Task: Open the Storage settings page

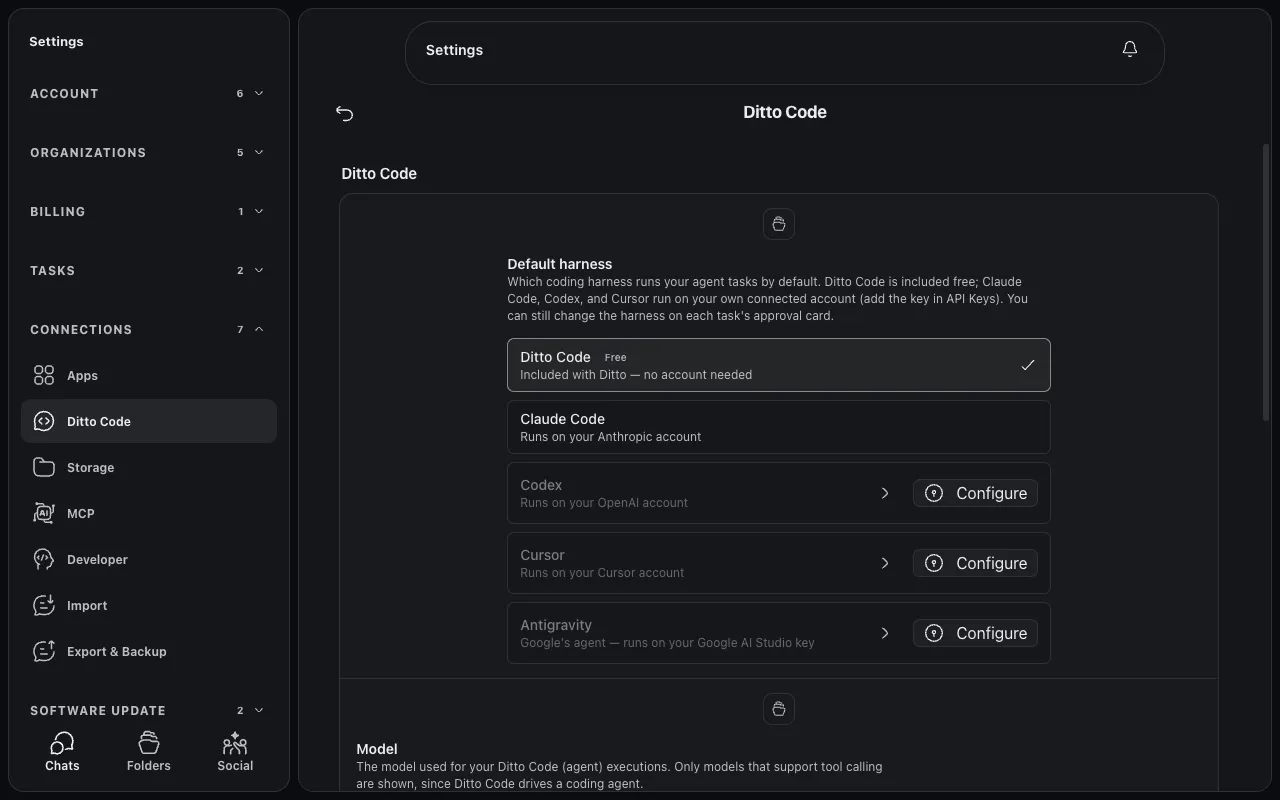Action: [x=149, y=467]
